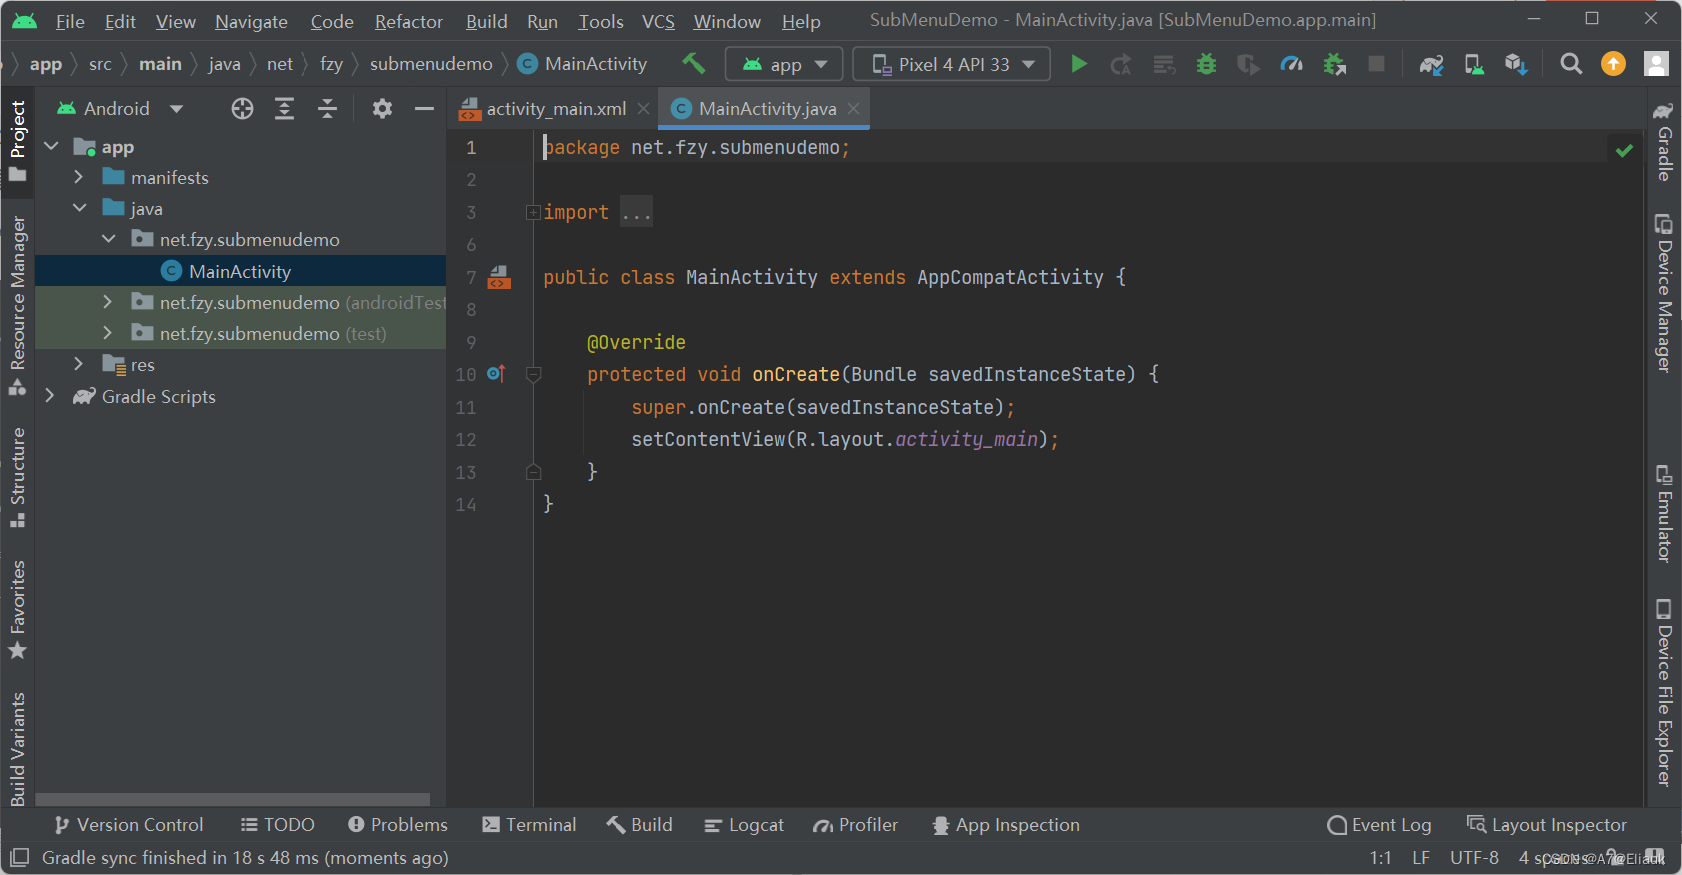Collapse the app module node
The height and width of the screenshot is (875, 1682).
pos(52,147)
